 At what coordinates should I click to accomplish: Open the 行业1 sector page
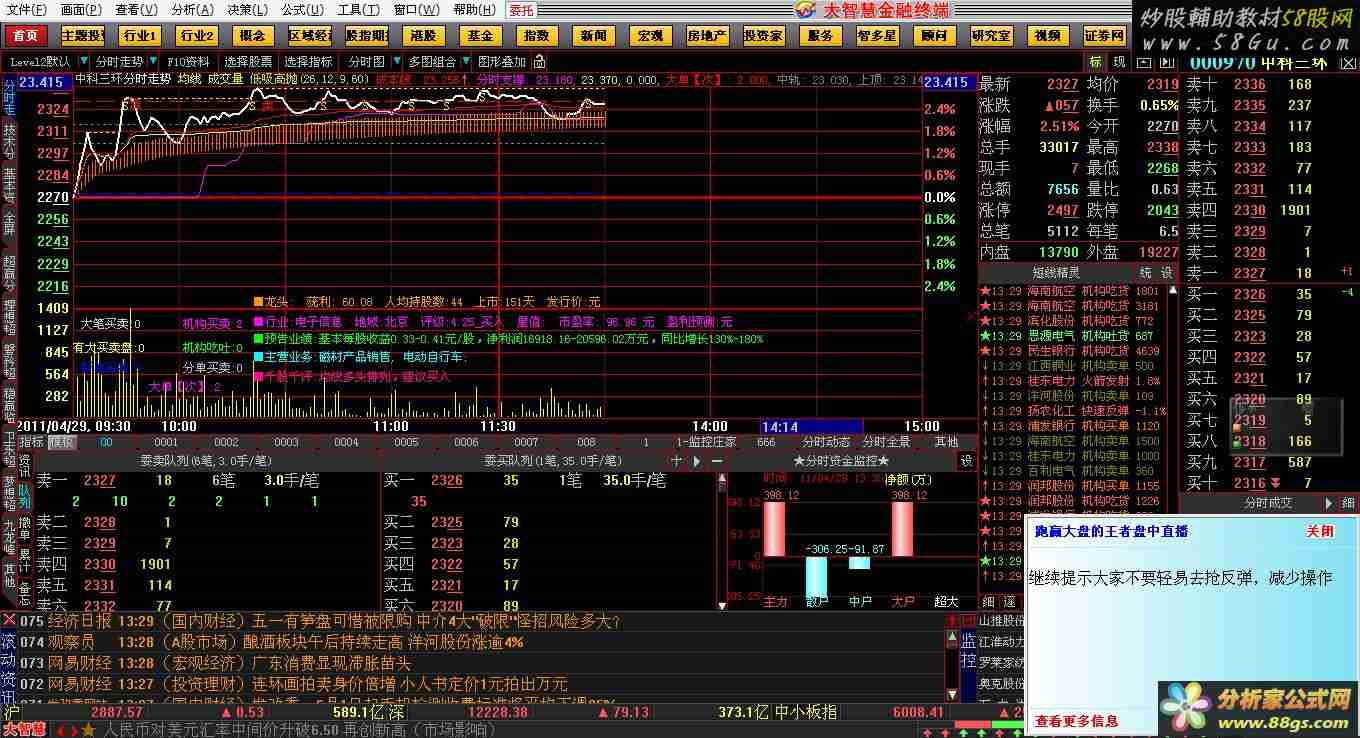click(x=139, y=36)
